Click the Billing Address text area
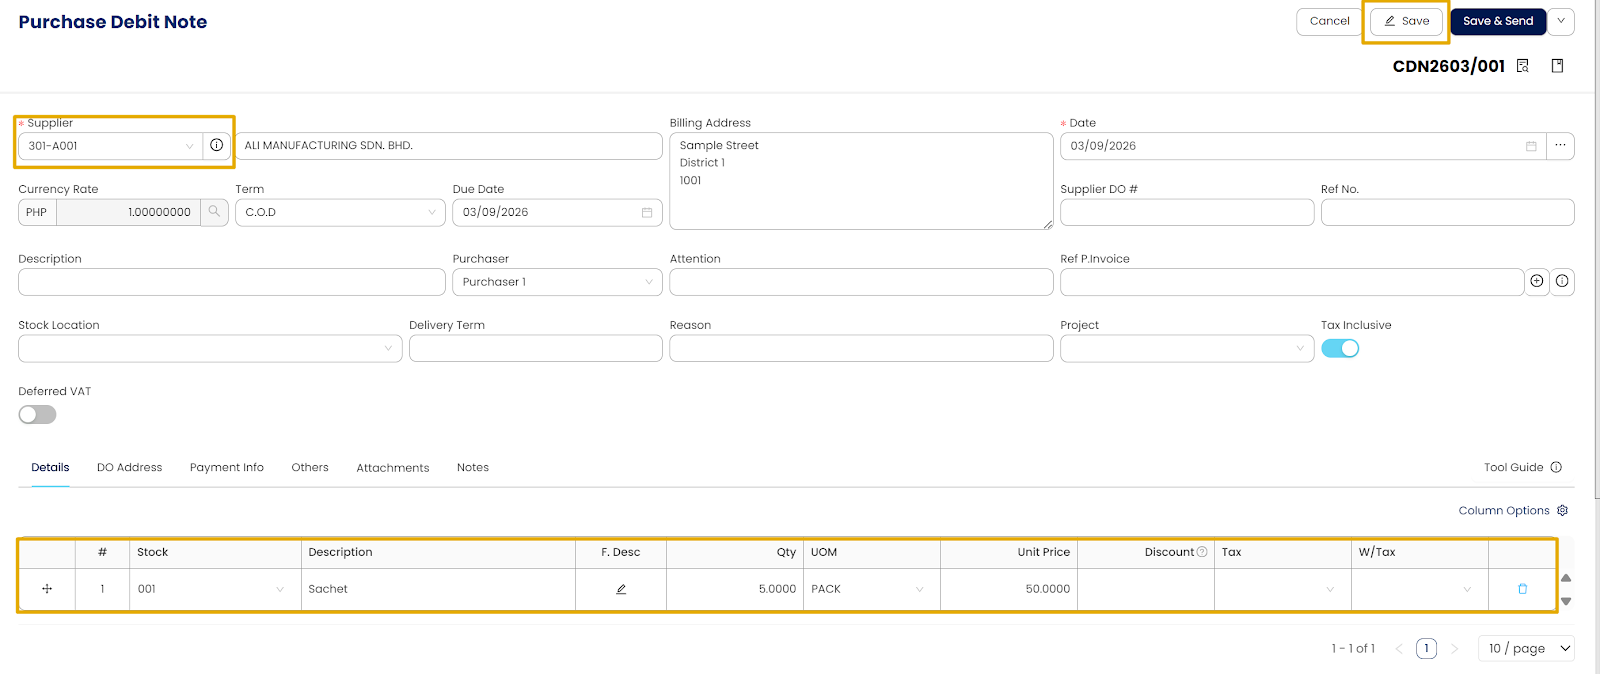 tap(861, 181)
